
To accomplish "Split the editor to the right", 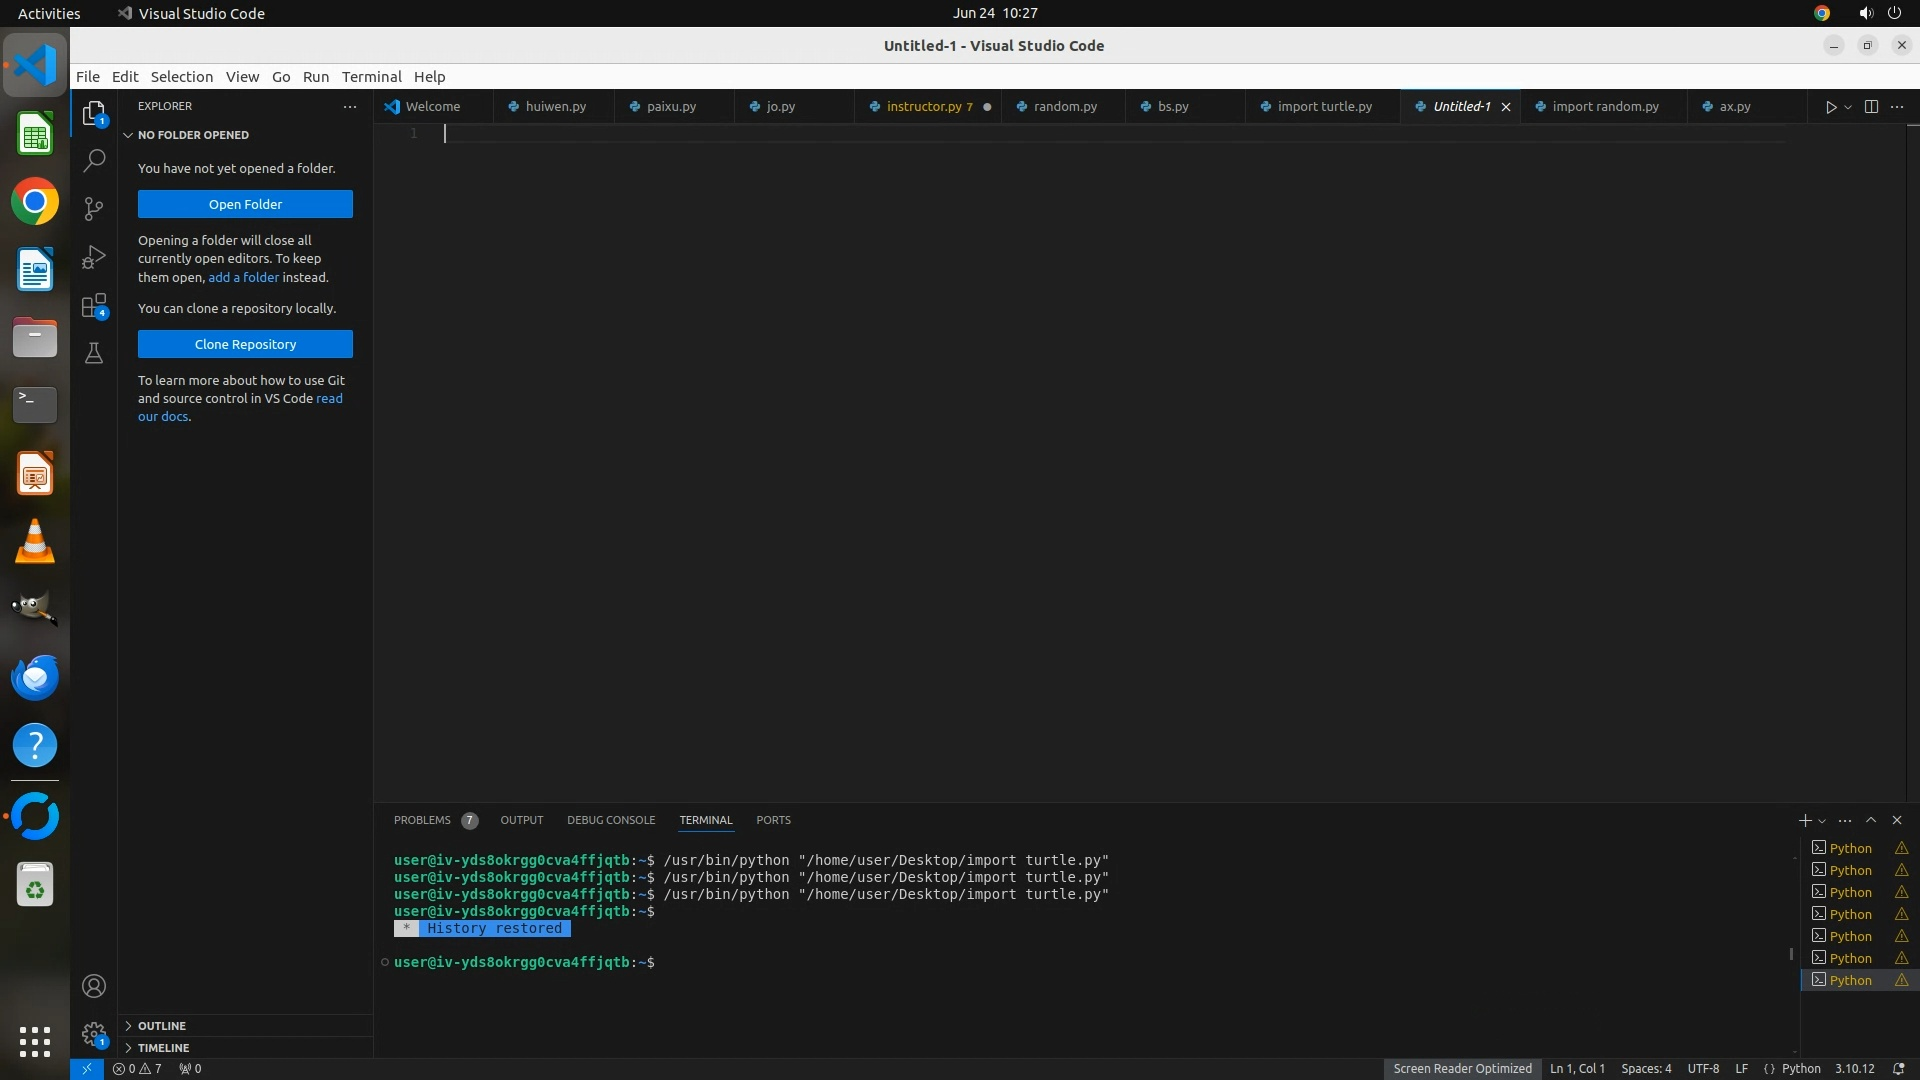I will (1871, 107).
